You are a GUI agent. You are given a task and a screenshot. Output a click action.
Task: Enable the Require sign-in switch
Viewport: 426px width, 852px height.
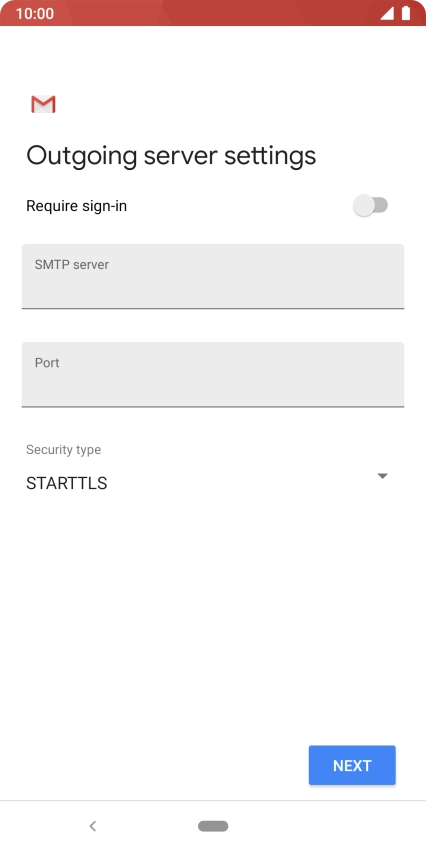[x=370, y=205]
